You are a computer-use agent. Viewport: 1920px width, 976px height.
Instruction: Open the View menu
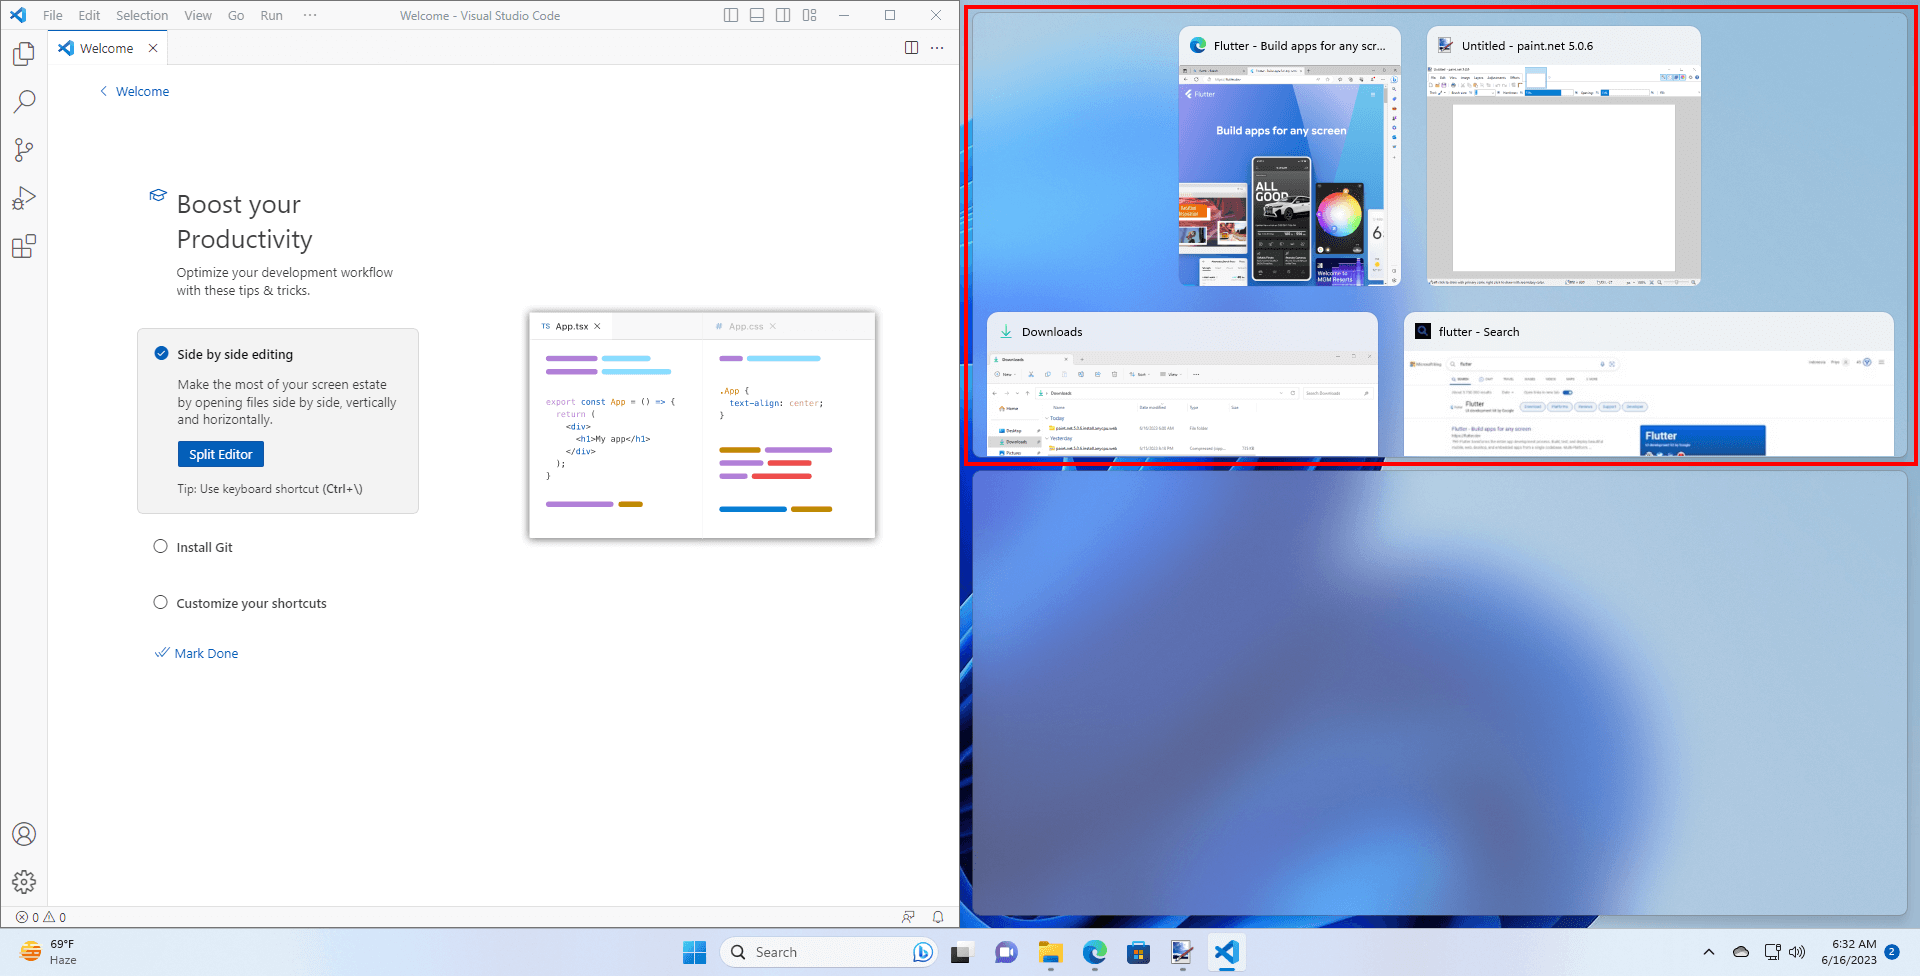tap(198, 15)
